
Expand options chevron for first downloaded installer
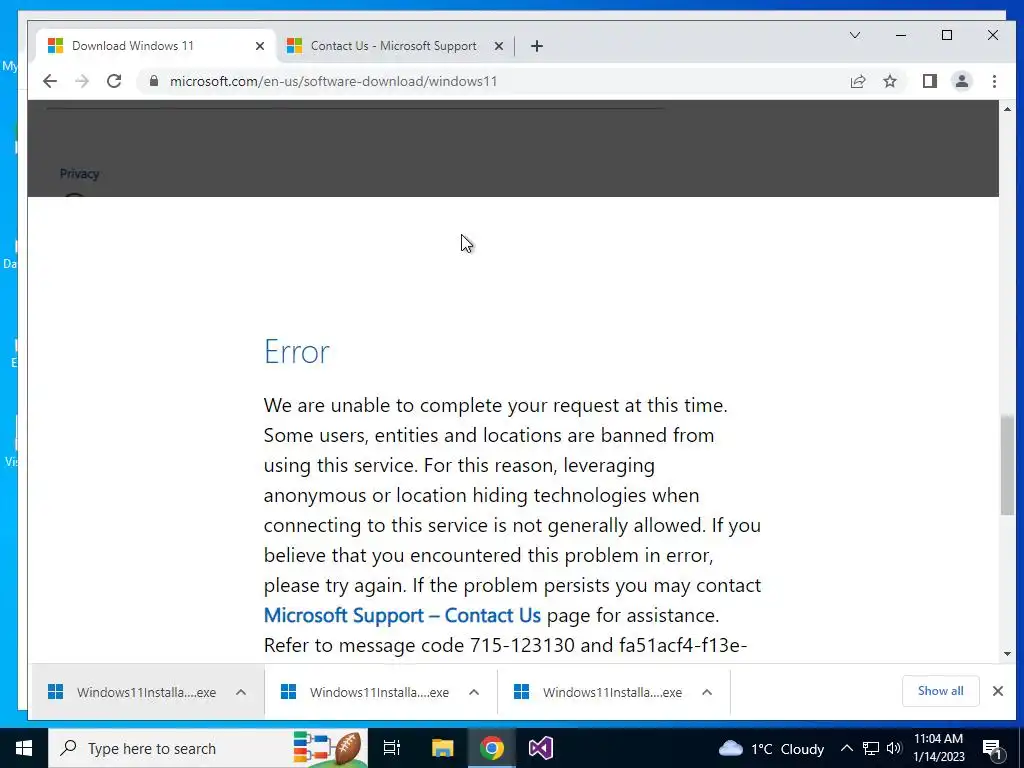point(241,692)
